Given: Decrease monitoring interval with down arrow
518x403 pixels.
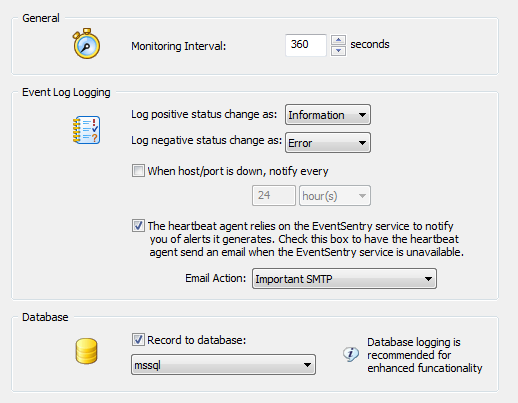Looking at the screenshot, I should click(338, 51).
